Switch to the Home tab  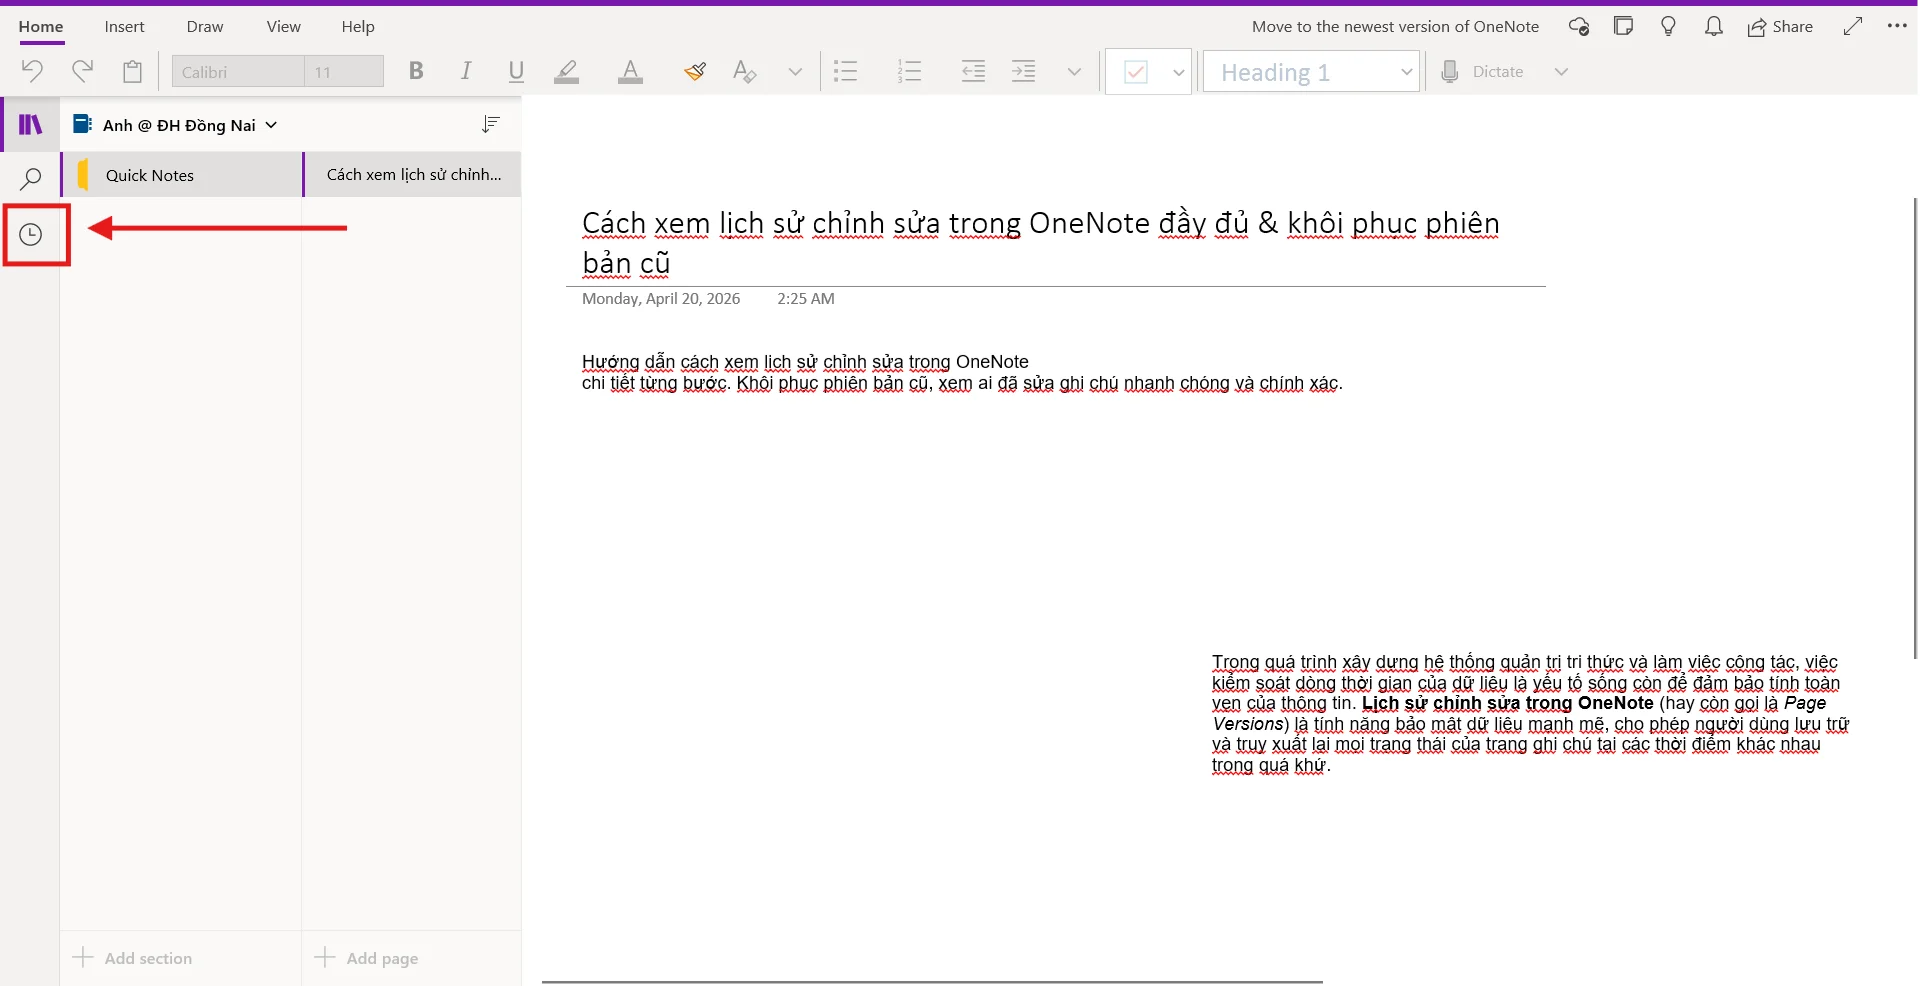(41, 27)
